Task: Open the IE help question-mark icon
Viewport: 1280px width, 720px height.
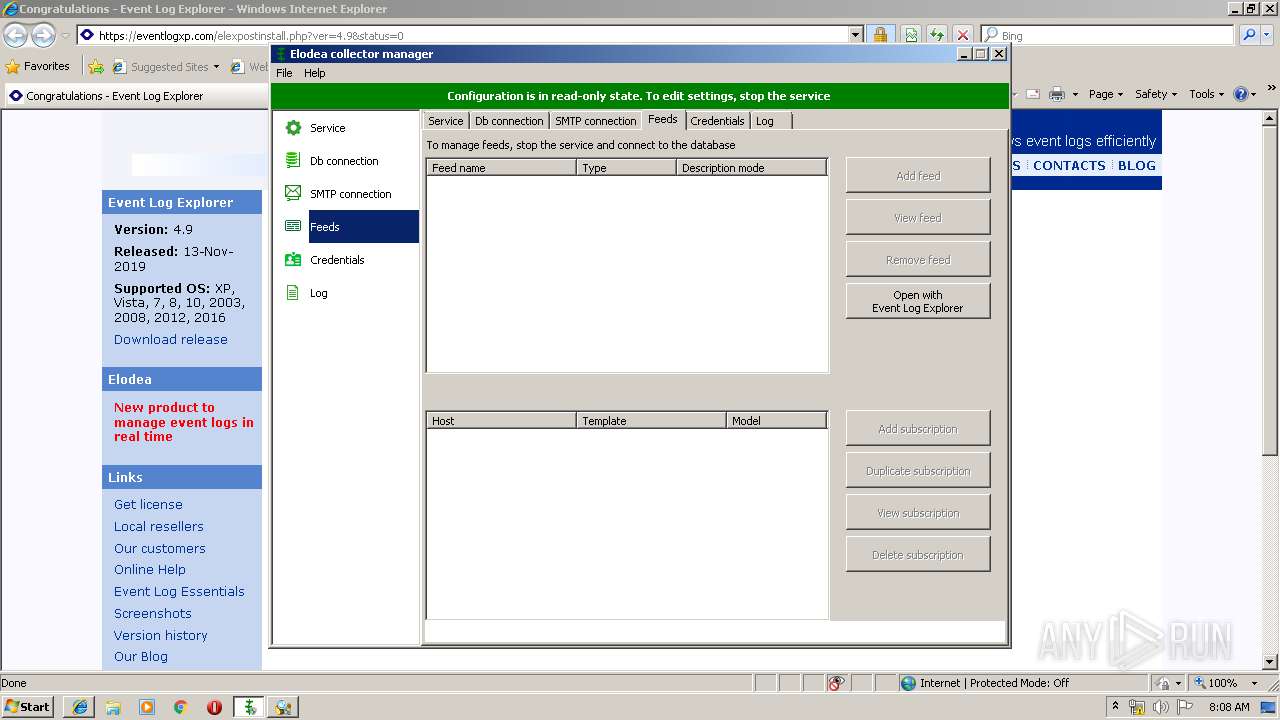Action: 1241,94
